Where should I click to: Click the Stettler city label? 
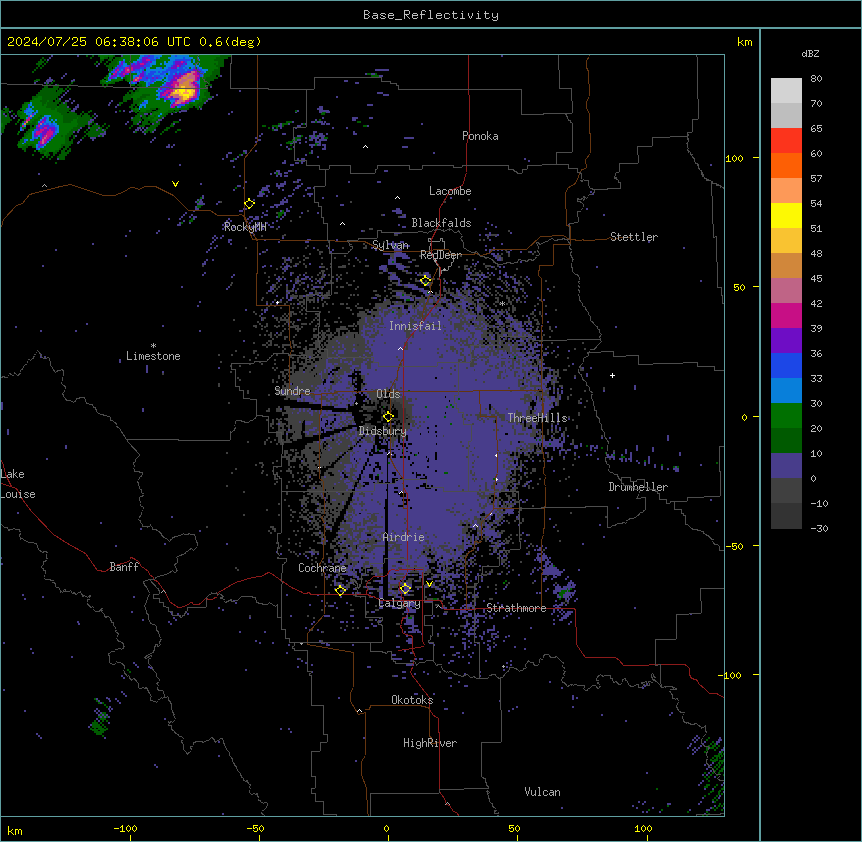(x=633, y=237)
